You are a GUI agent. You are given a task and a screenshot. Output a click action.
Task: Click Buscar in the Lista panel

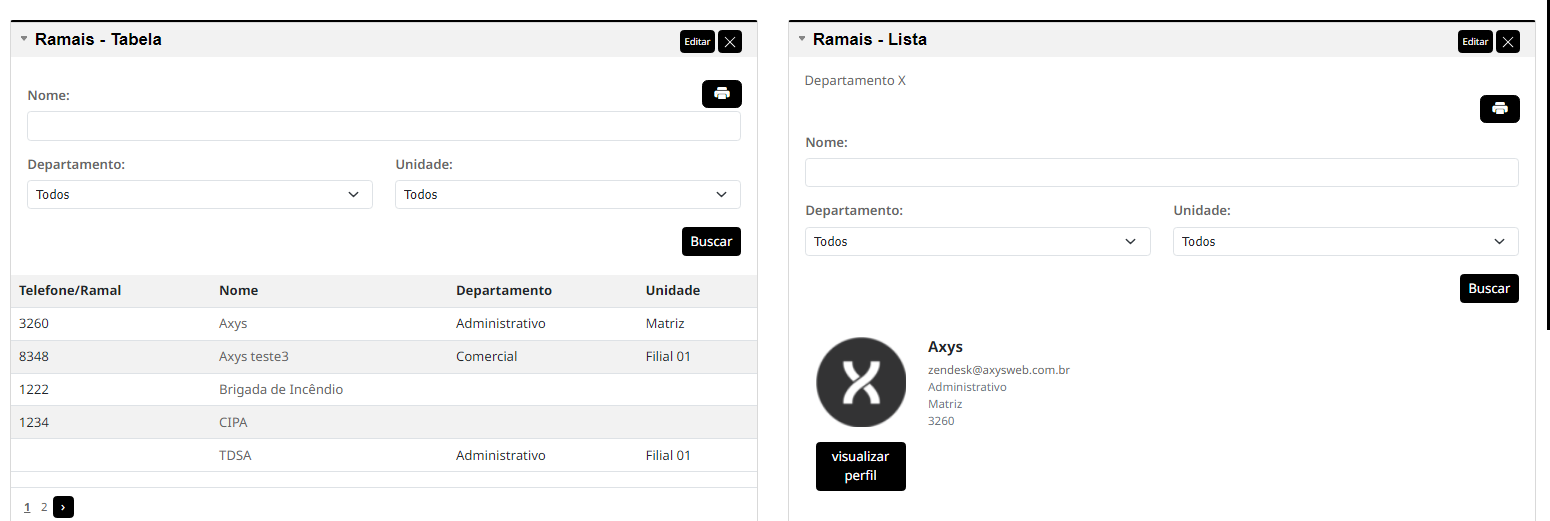(1489, 288)
